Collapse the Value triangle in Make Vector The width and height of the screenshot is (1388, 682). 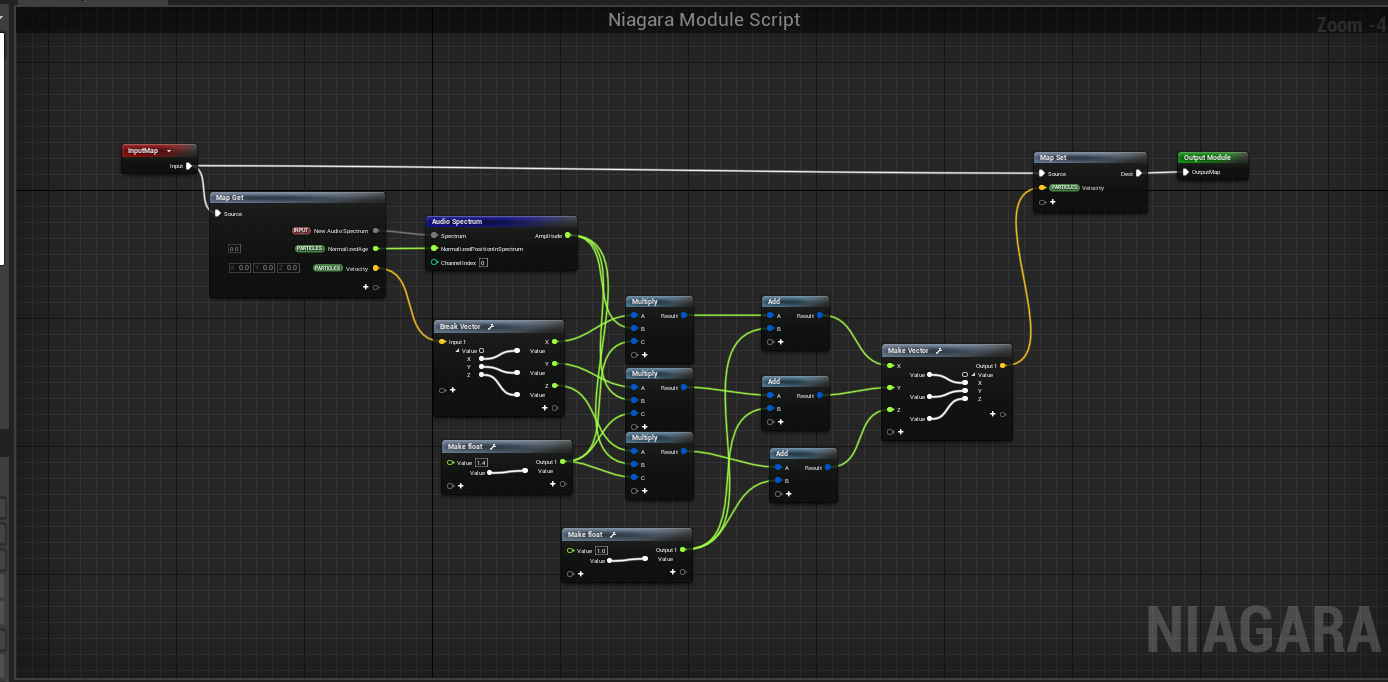click(973, 375)
